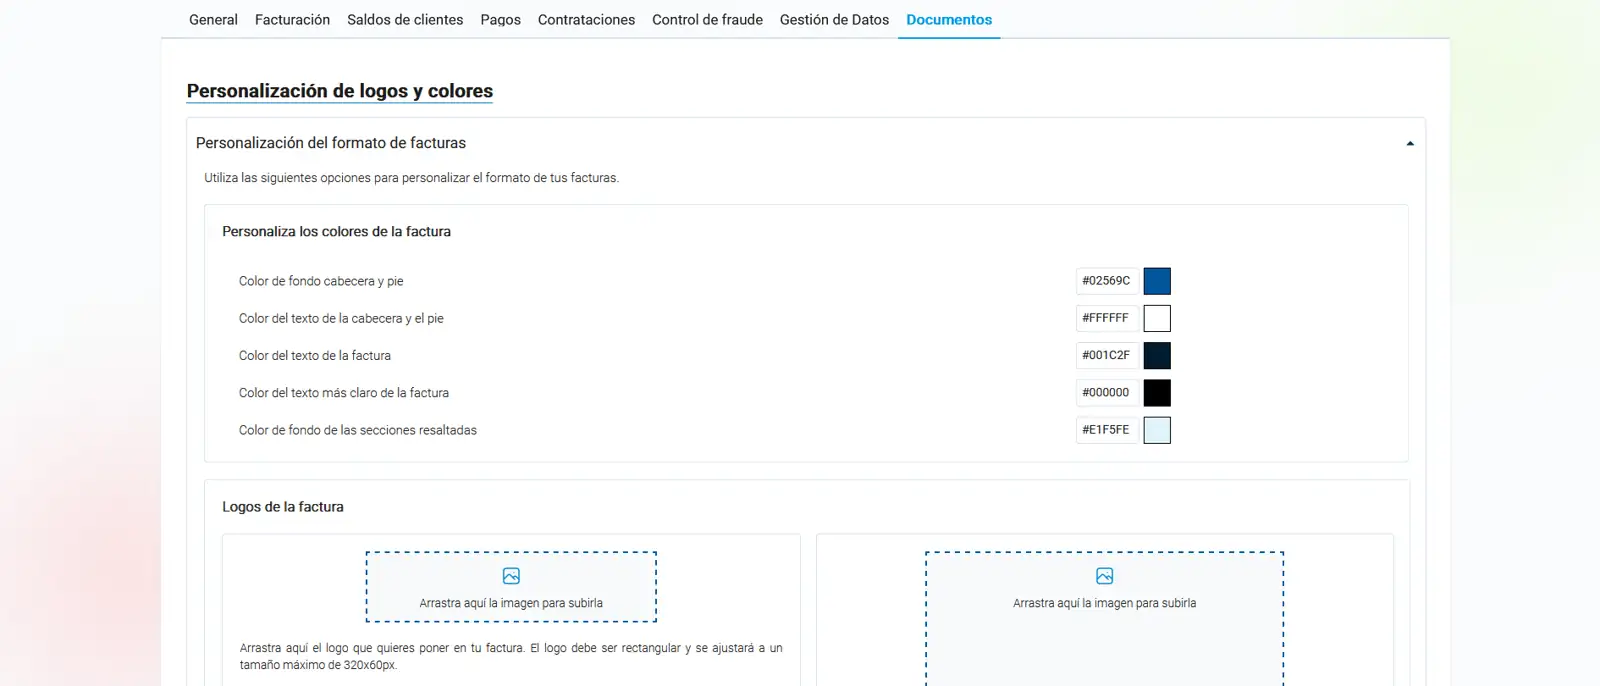
Task: Click image icon in right logo upload area
Action: coord(1104,576)
